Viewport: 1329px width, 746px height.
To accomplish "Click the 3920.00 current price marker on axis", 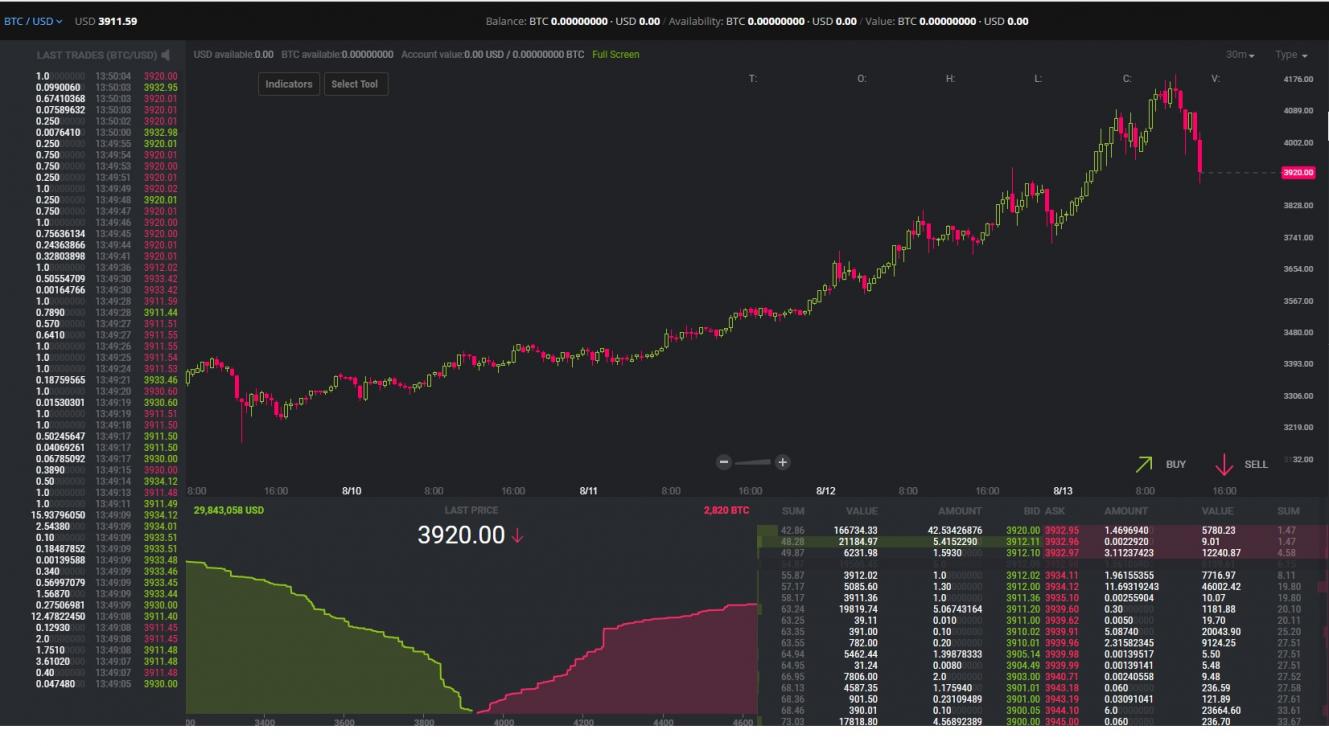I will point(1297,172).
